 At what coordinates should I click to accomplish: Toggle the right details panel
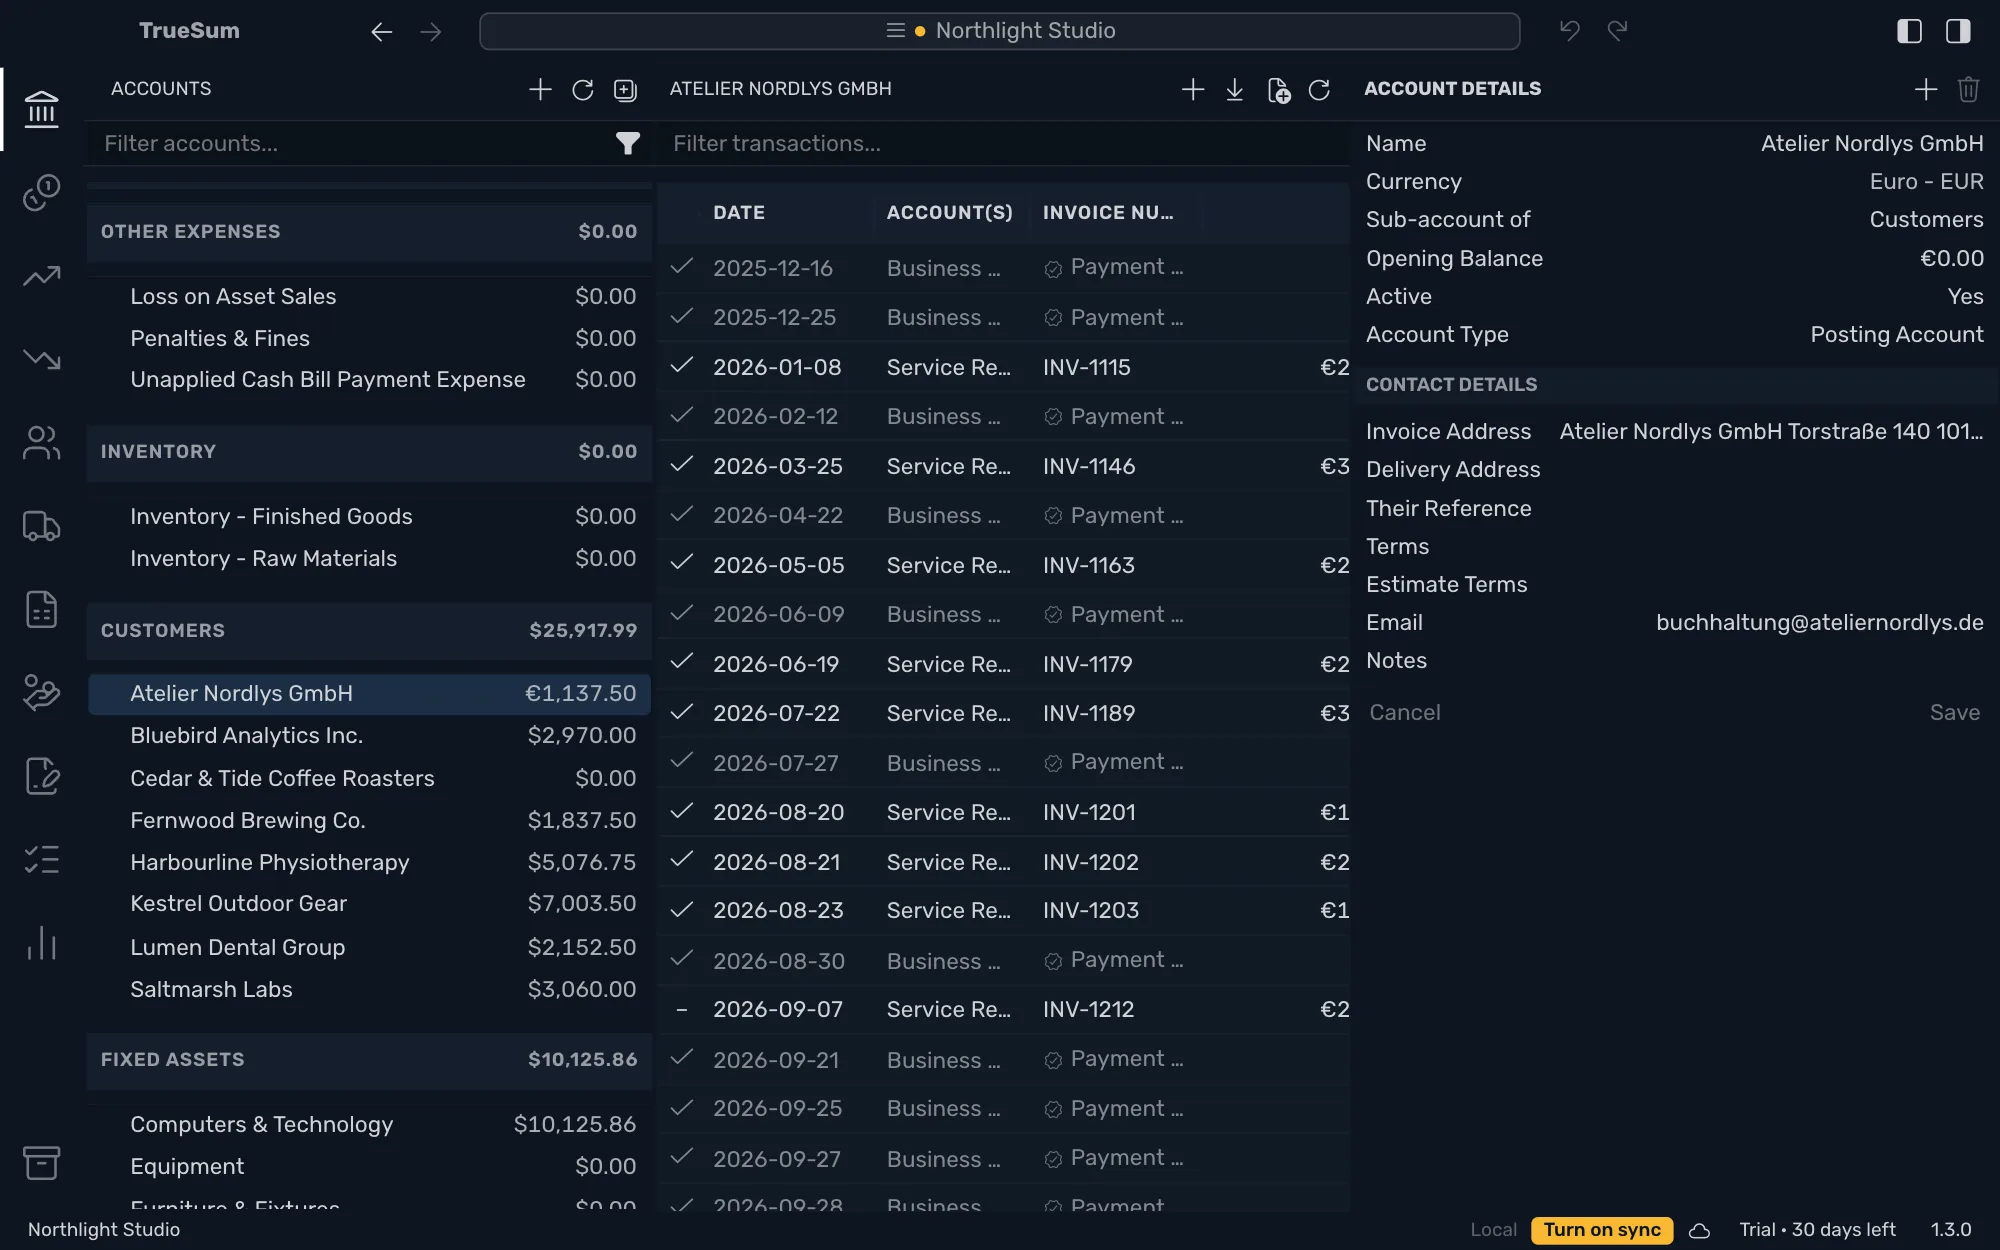(1958, 31)
